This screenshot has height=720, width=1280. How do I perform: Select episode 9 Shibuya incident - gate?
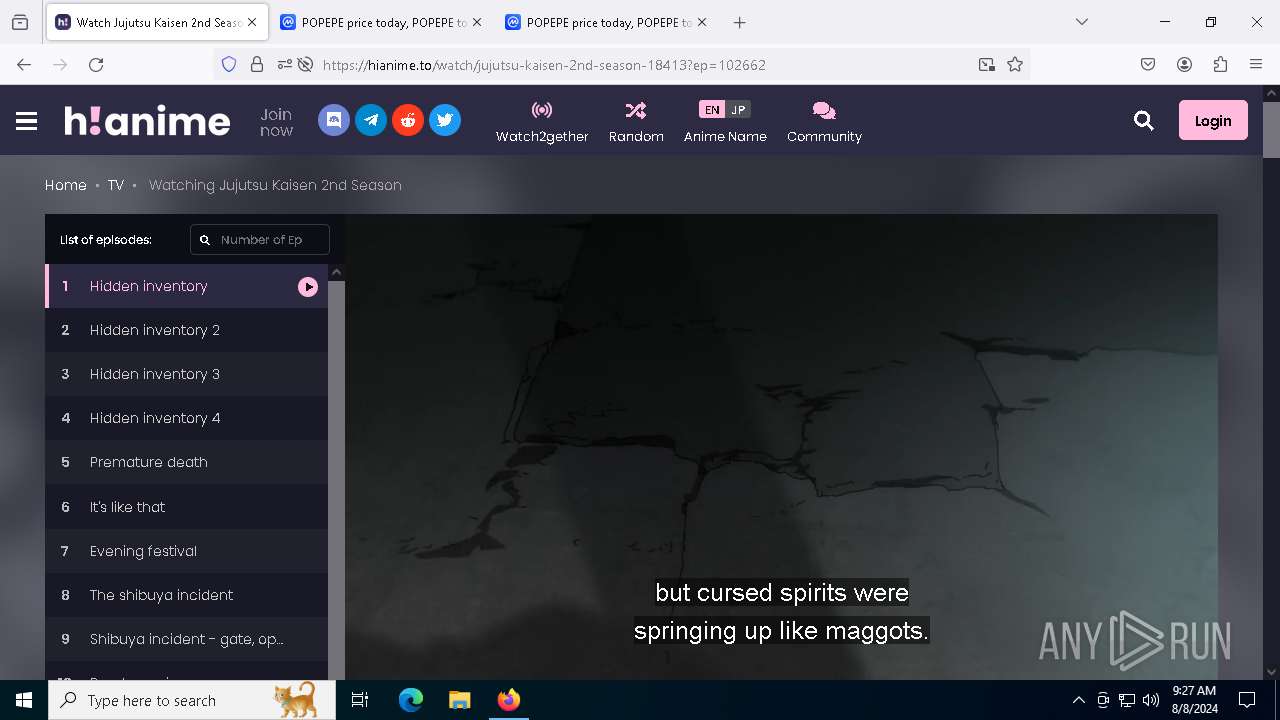coord(186,639)
